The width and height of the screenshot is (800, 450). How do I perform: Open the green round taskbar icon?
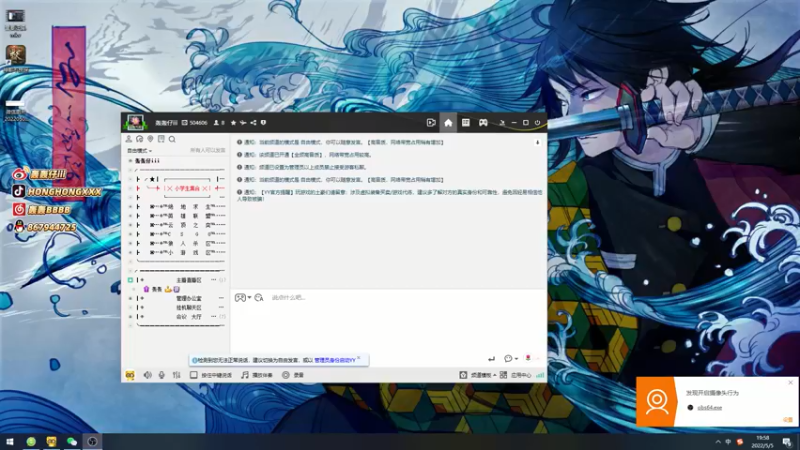point(31,442)
